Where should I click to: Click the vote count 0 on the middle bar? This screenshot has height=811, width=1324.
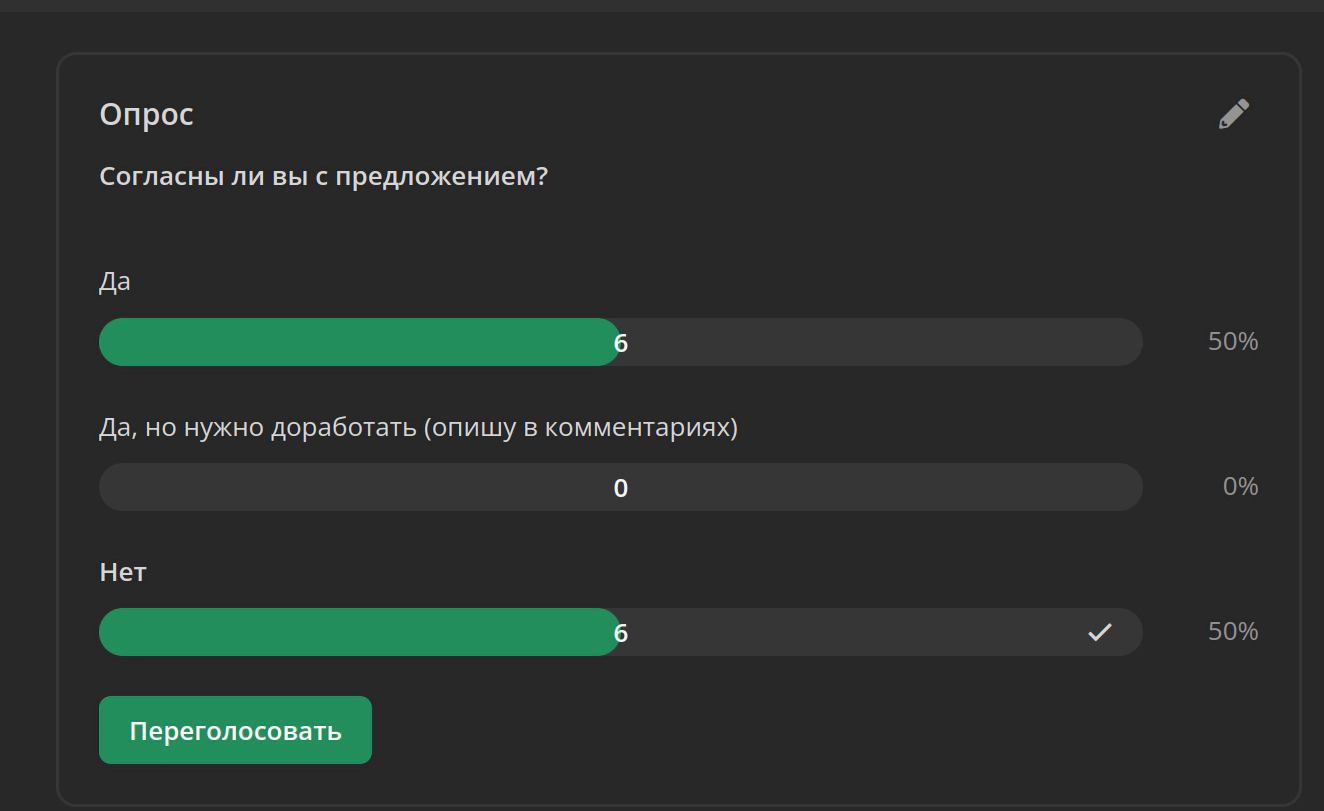[621, 488]
